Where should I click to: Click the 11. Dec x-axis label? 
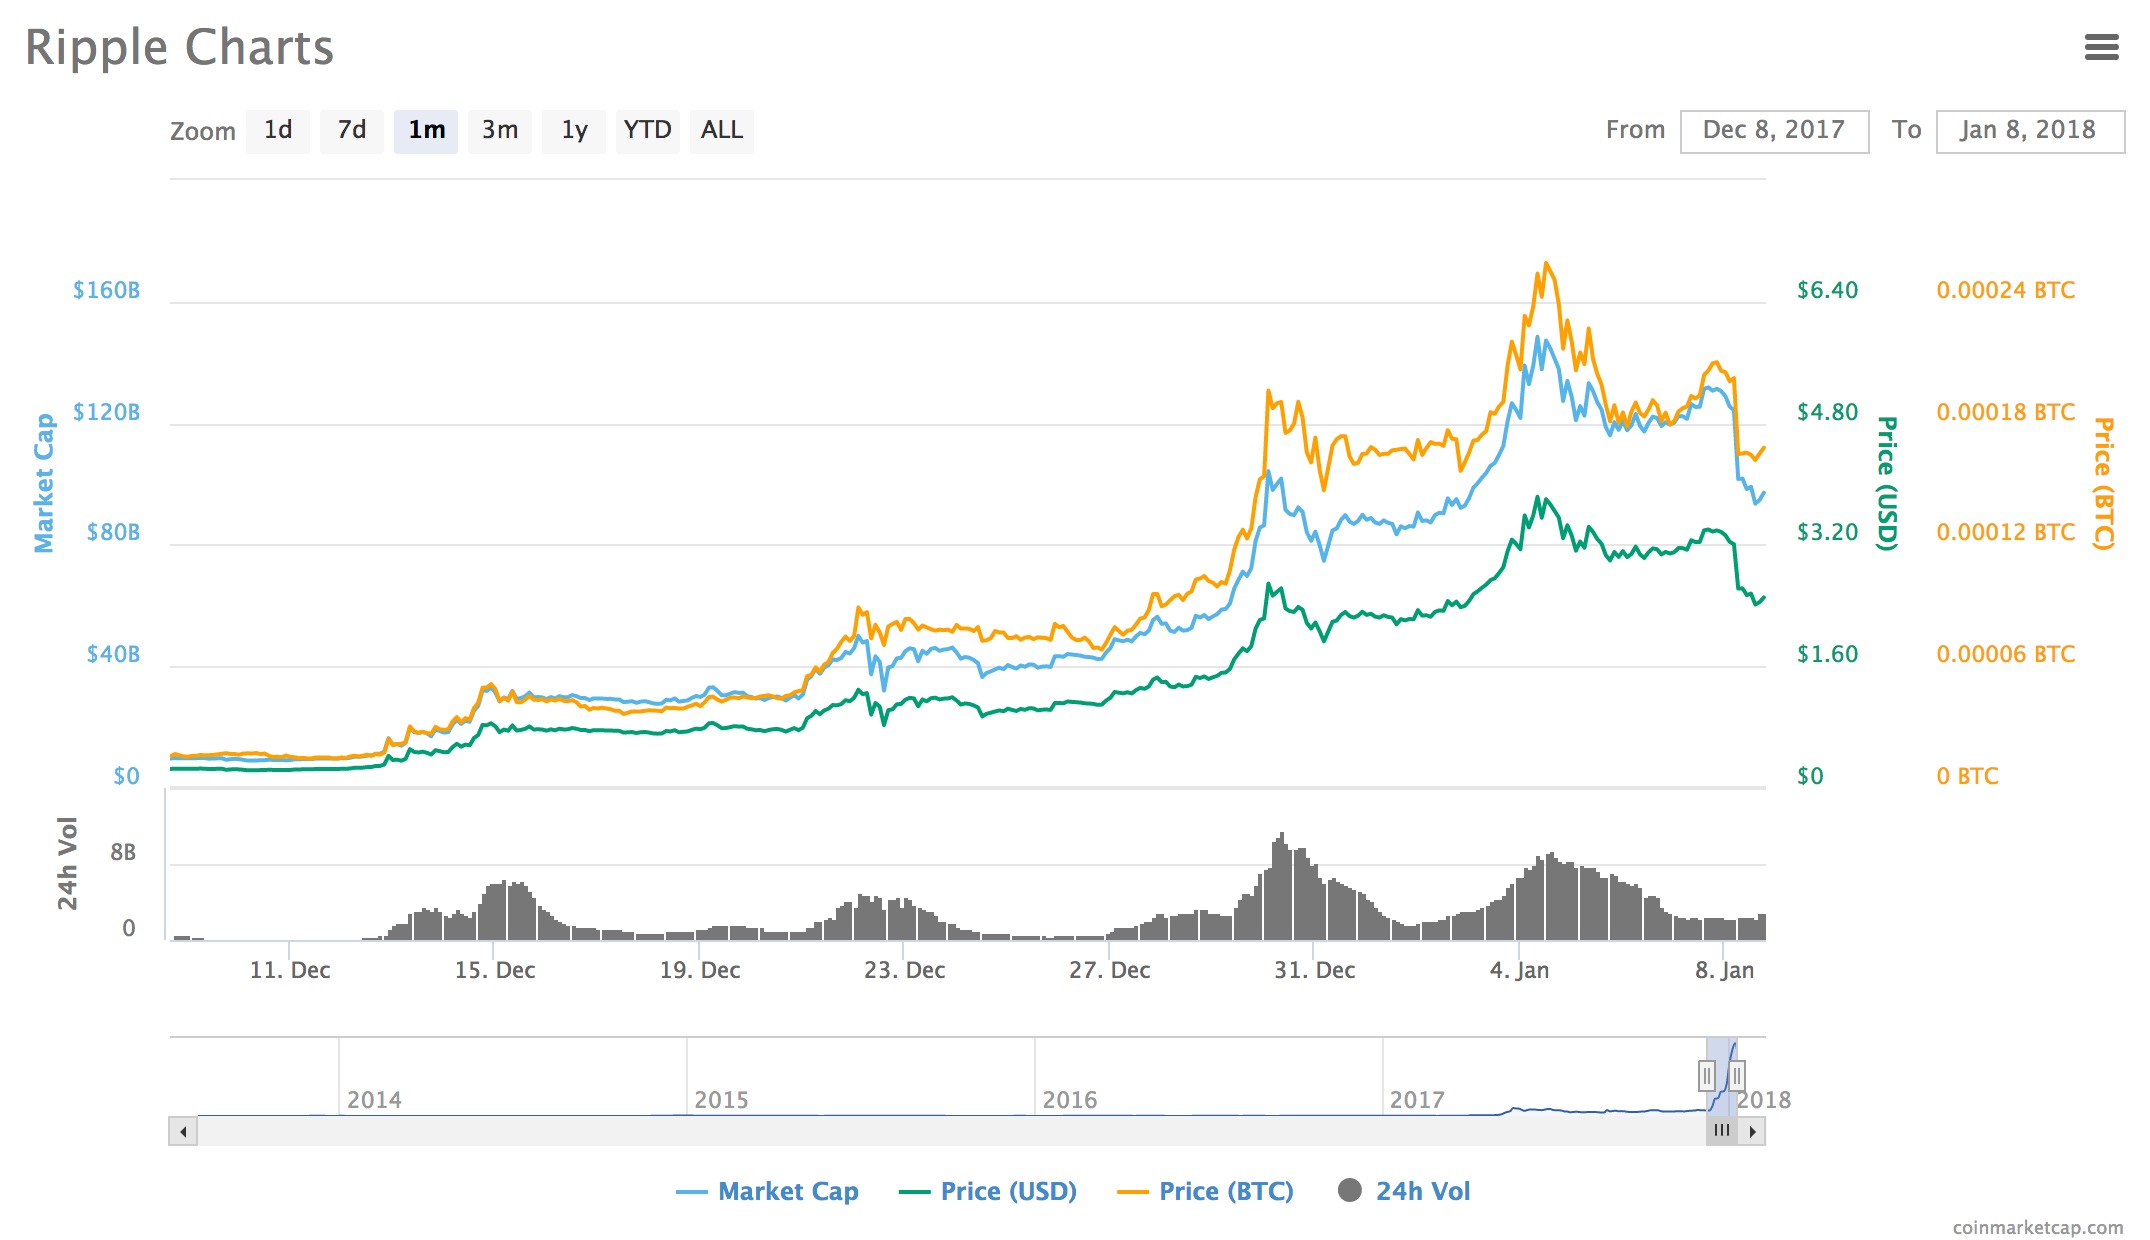tap(290, 970)
